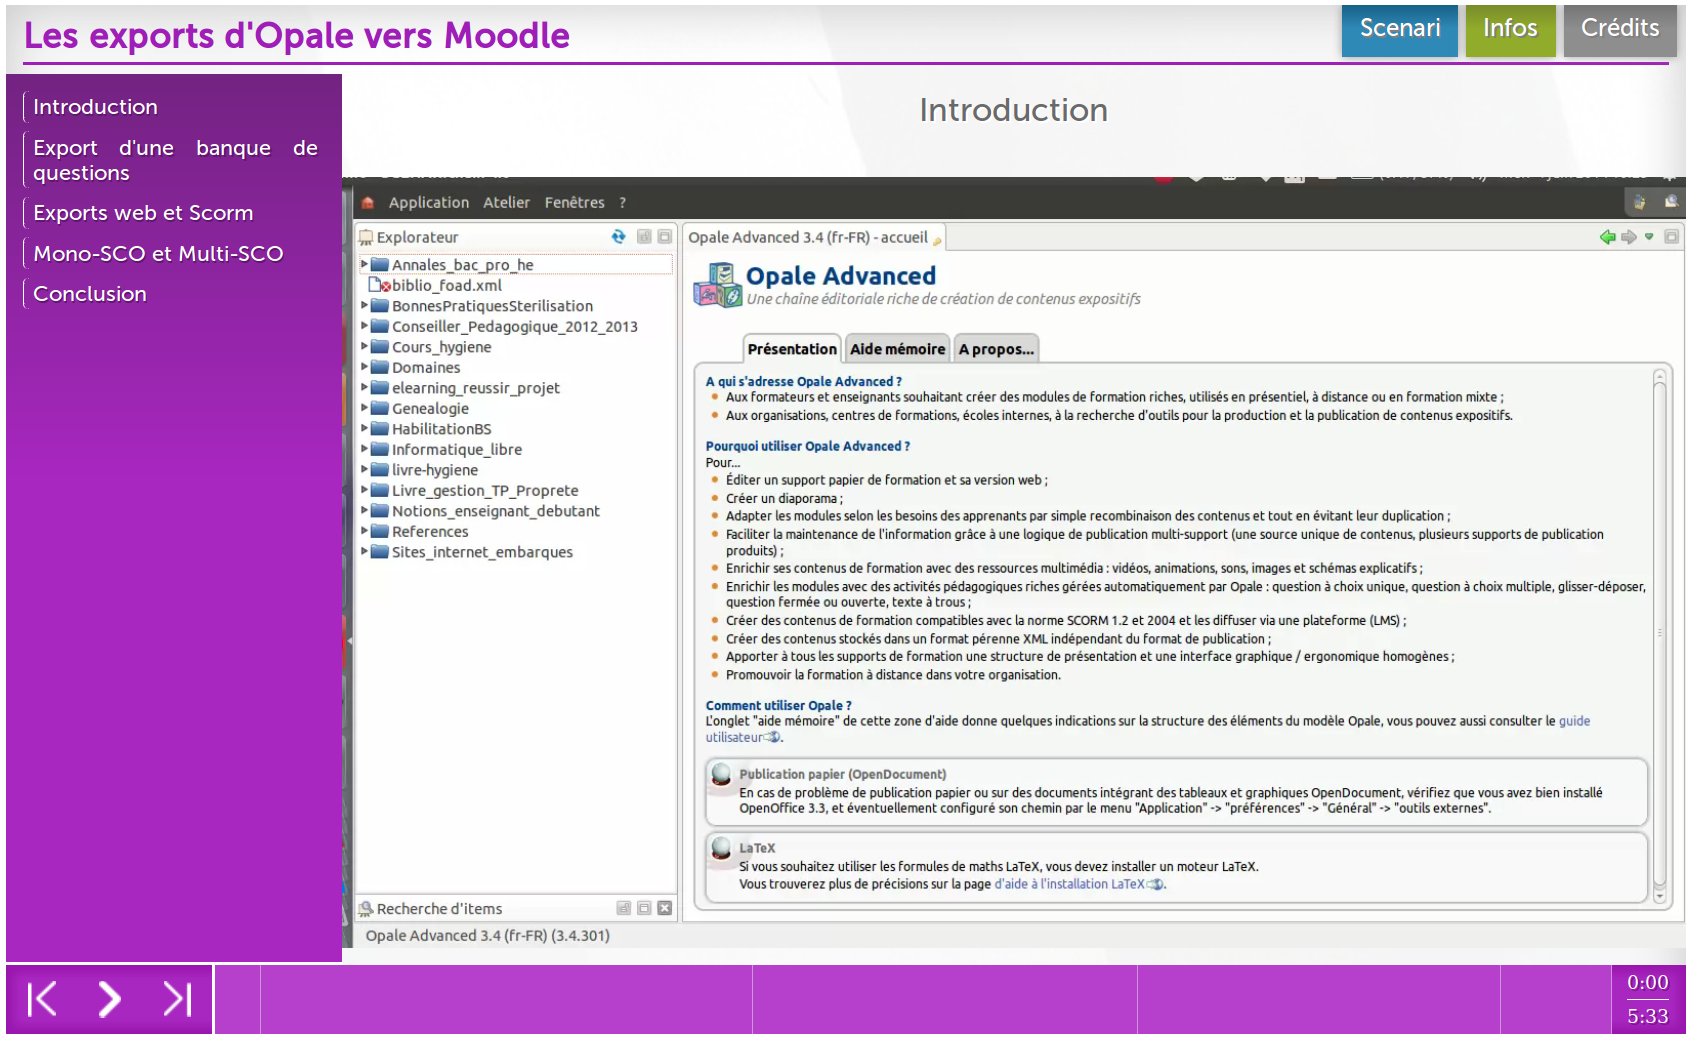Skip to last step control
This screenshot has width=1690, height=1039.
[177, 999]
